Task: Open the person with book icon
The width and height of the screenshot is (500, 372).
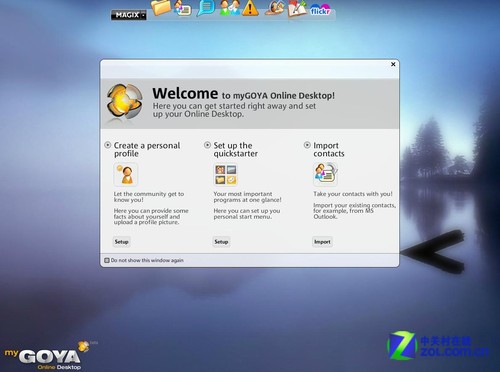Action: pyautogui.click(x=275, y=8)
